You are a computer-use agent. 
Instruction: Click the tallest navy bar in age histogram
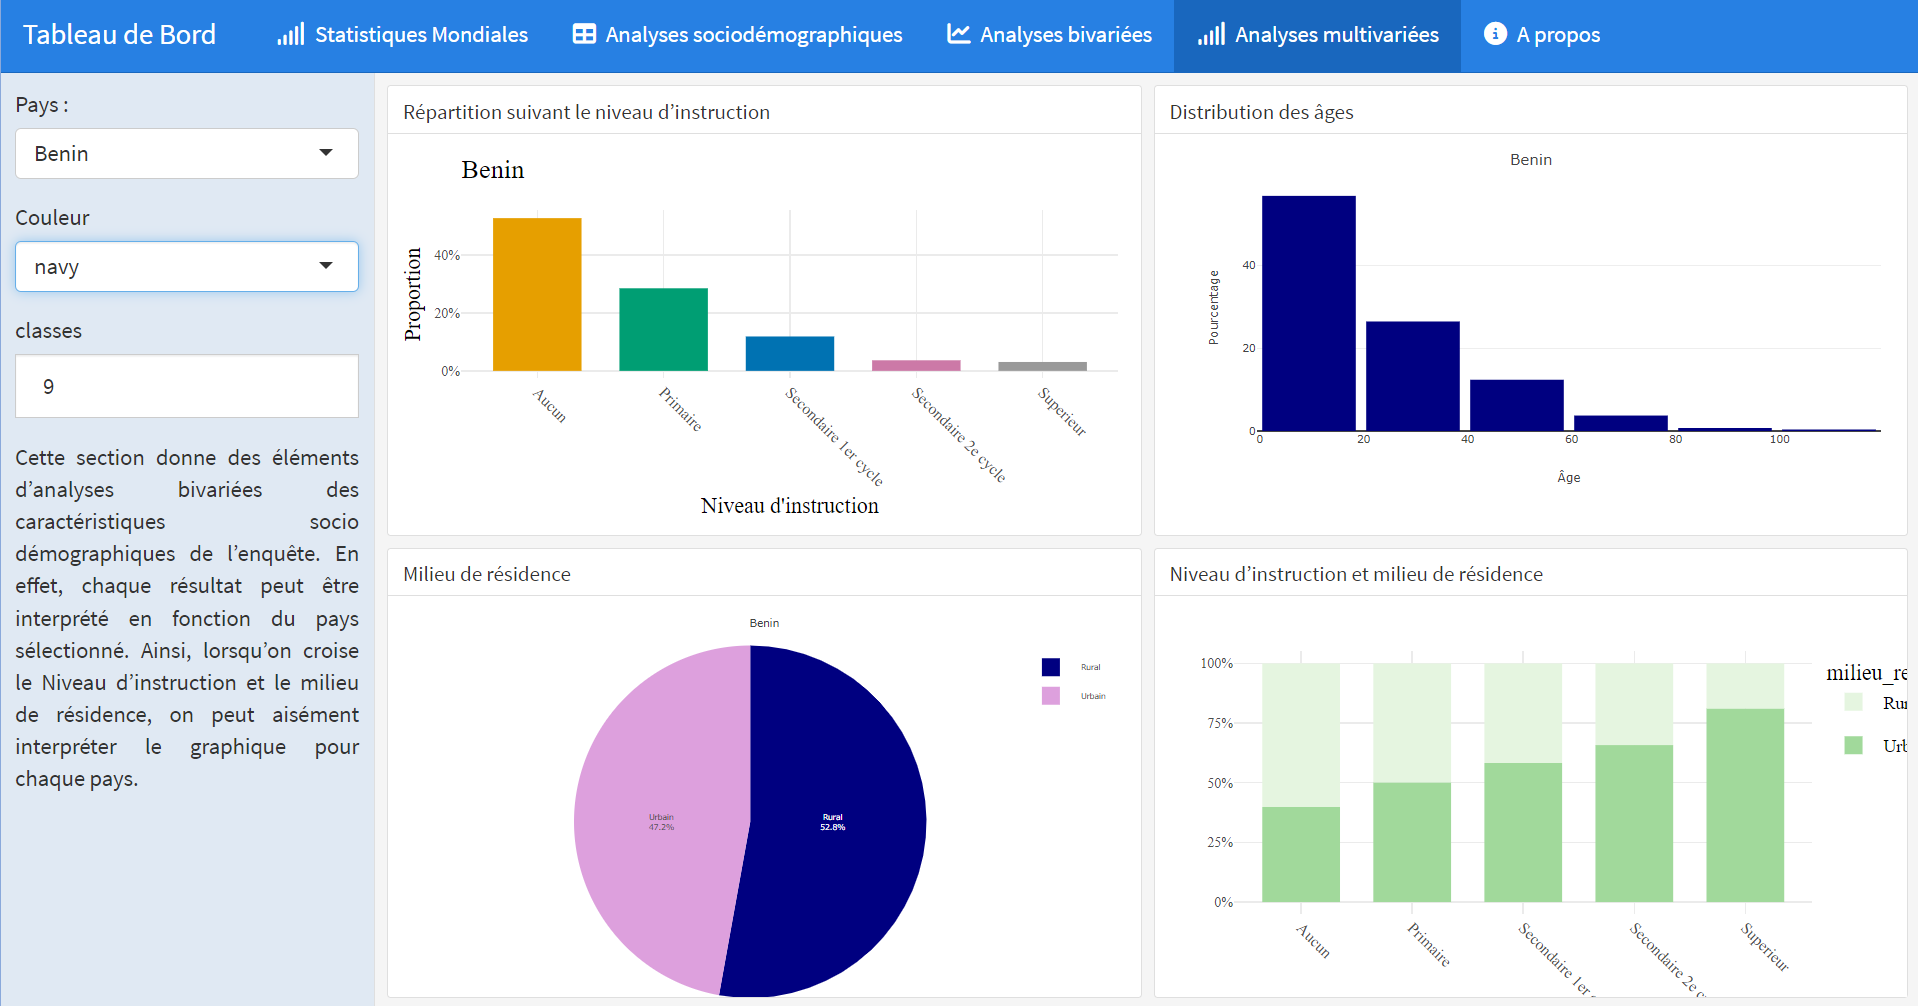[1308, 313]
